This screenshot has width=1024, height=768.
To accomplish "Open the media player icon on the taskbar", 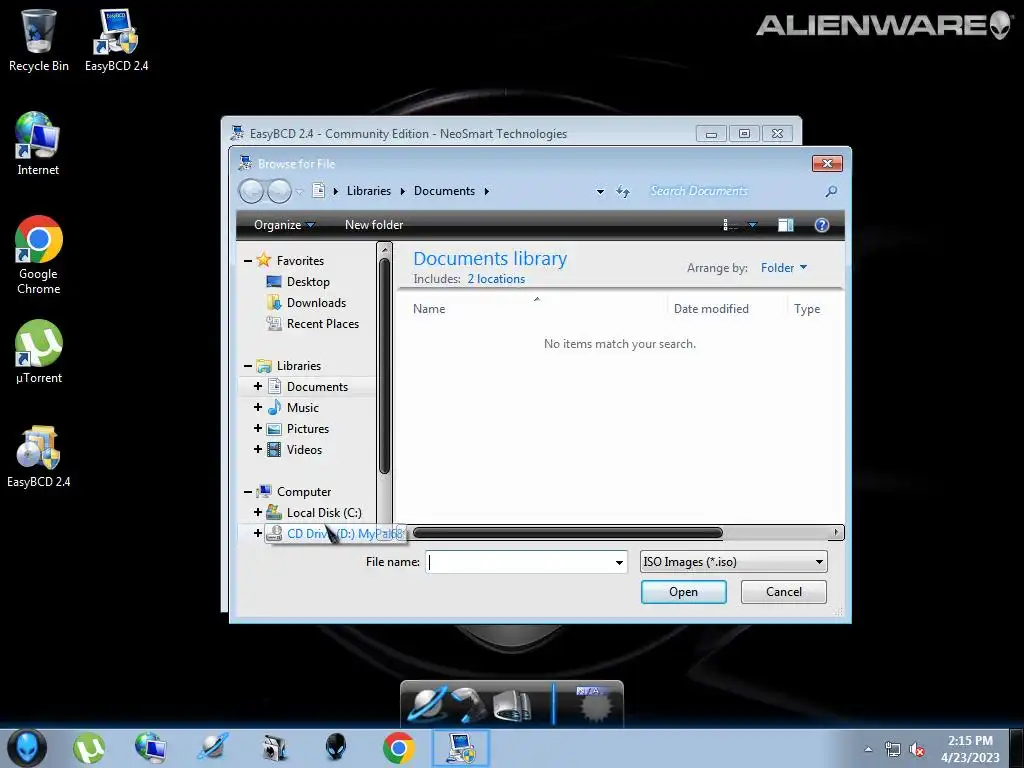I will [x=274, y=748].
